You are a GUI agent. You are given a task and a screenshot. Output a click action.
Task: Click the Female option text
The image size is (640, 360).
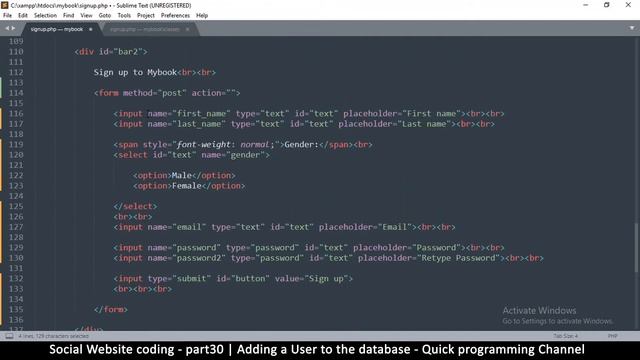187,186
